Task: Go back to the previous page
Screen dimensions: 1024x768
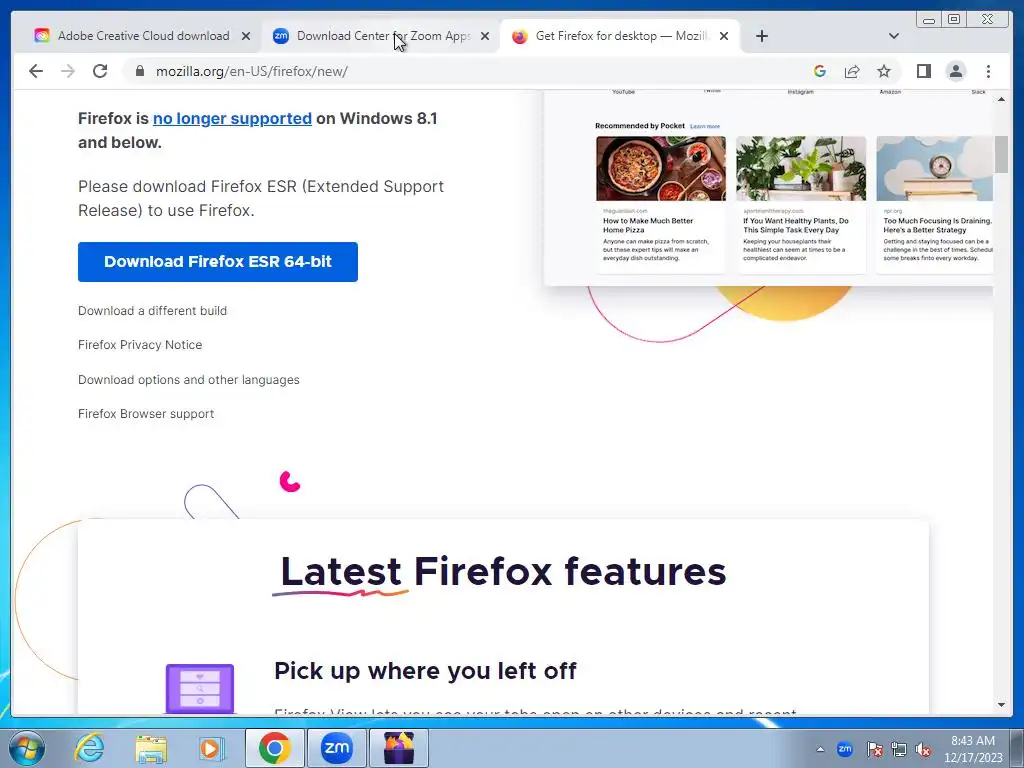Action: [x=36, y=71]
